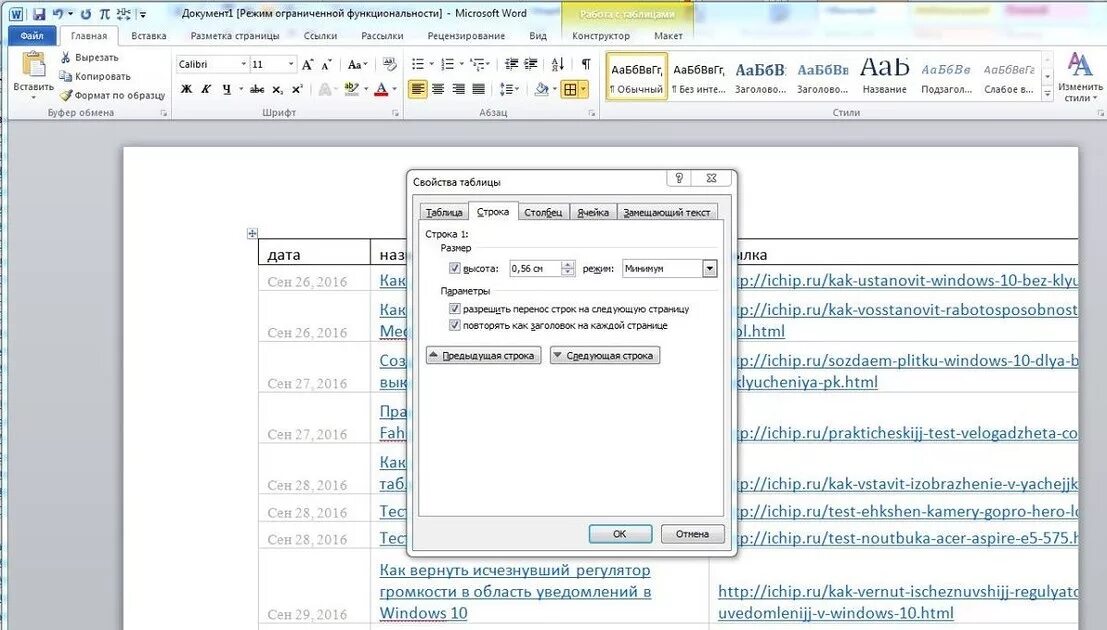Open the Calibri font name dropdown
The image size is (1107, 630).
(244, 64)
